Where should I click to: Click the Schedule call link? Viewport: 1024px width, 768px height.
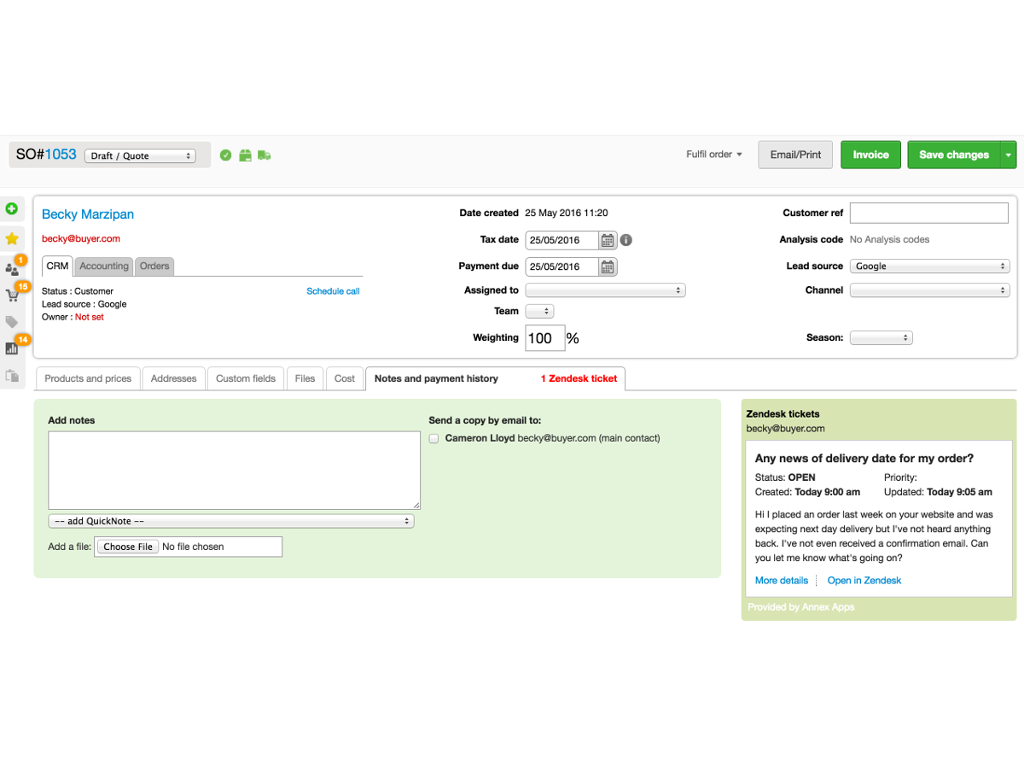pos(333,292)
